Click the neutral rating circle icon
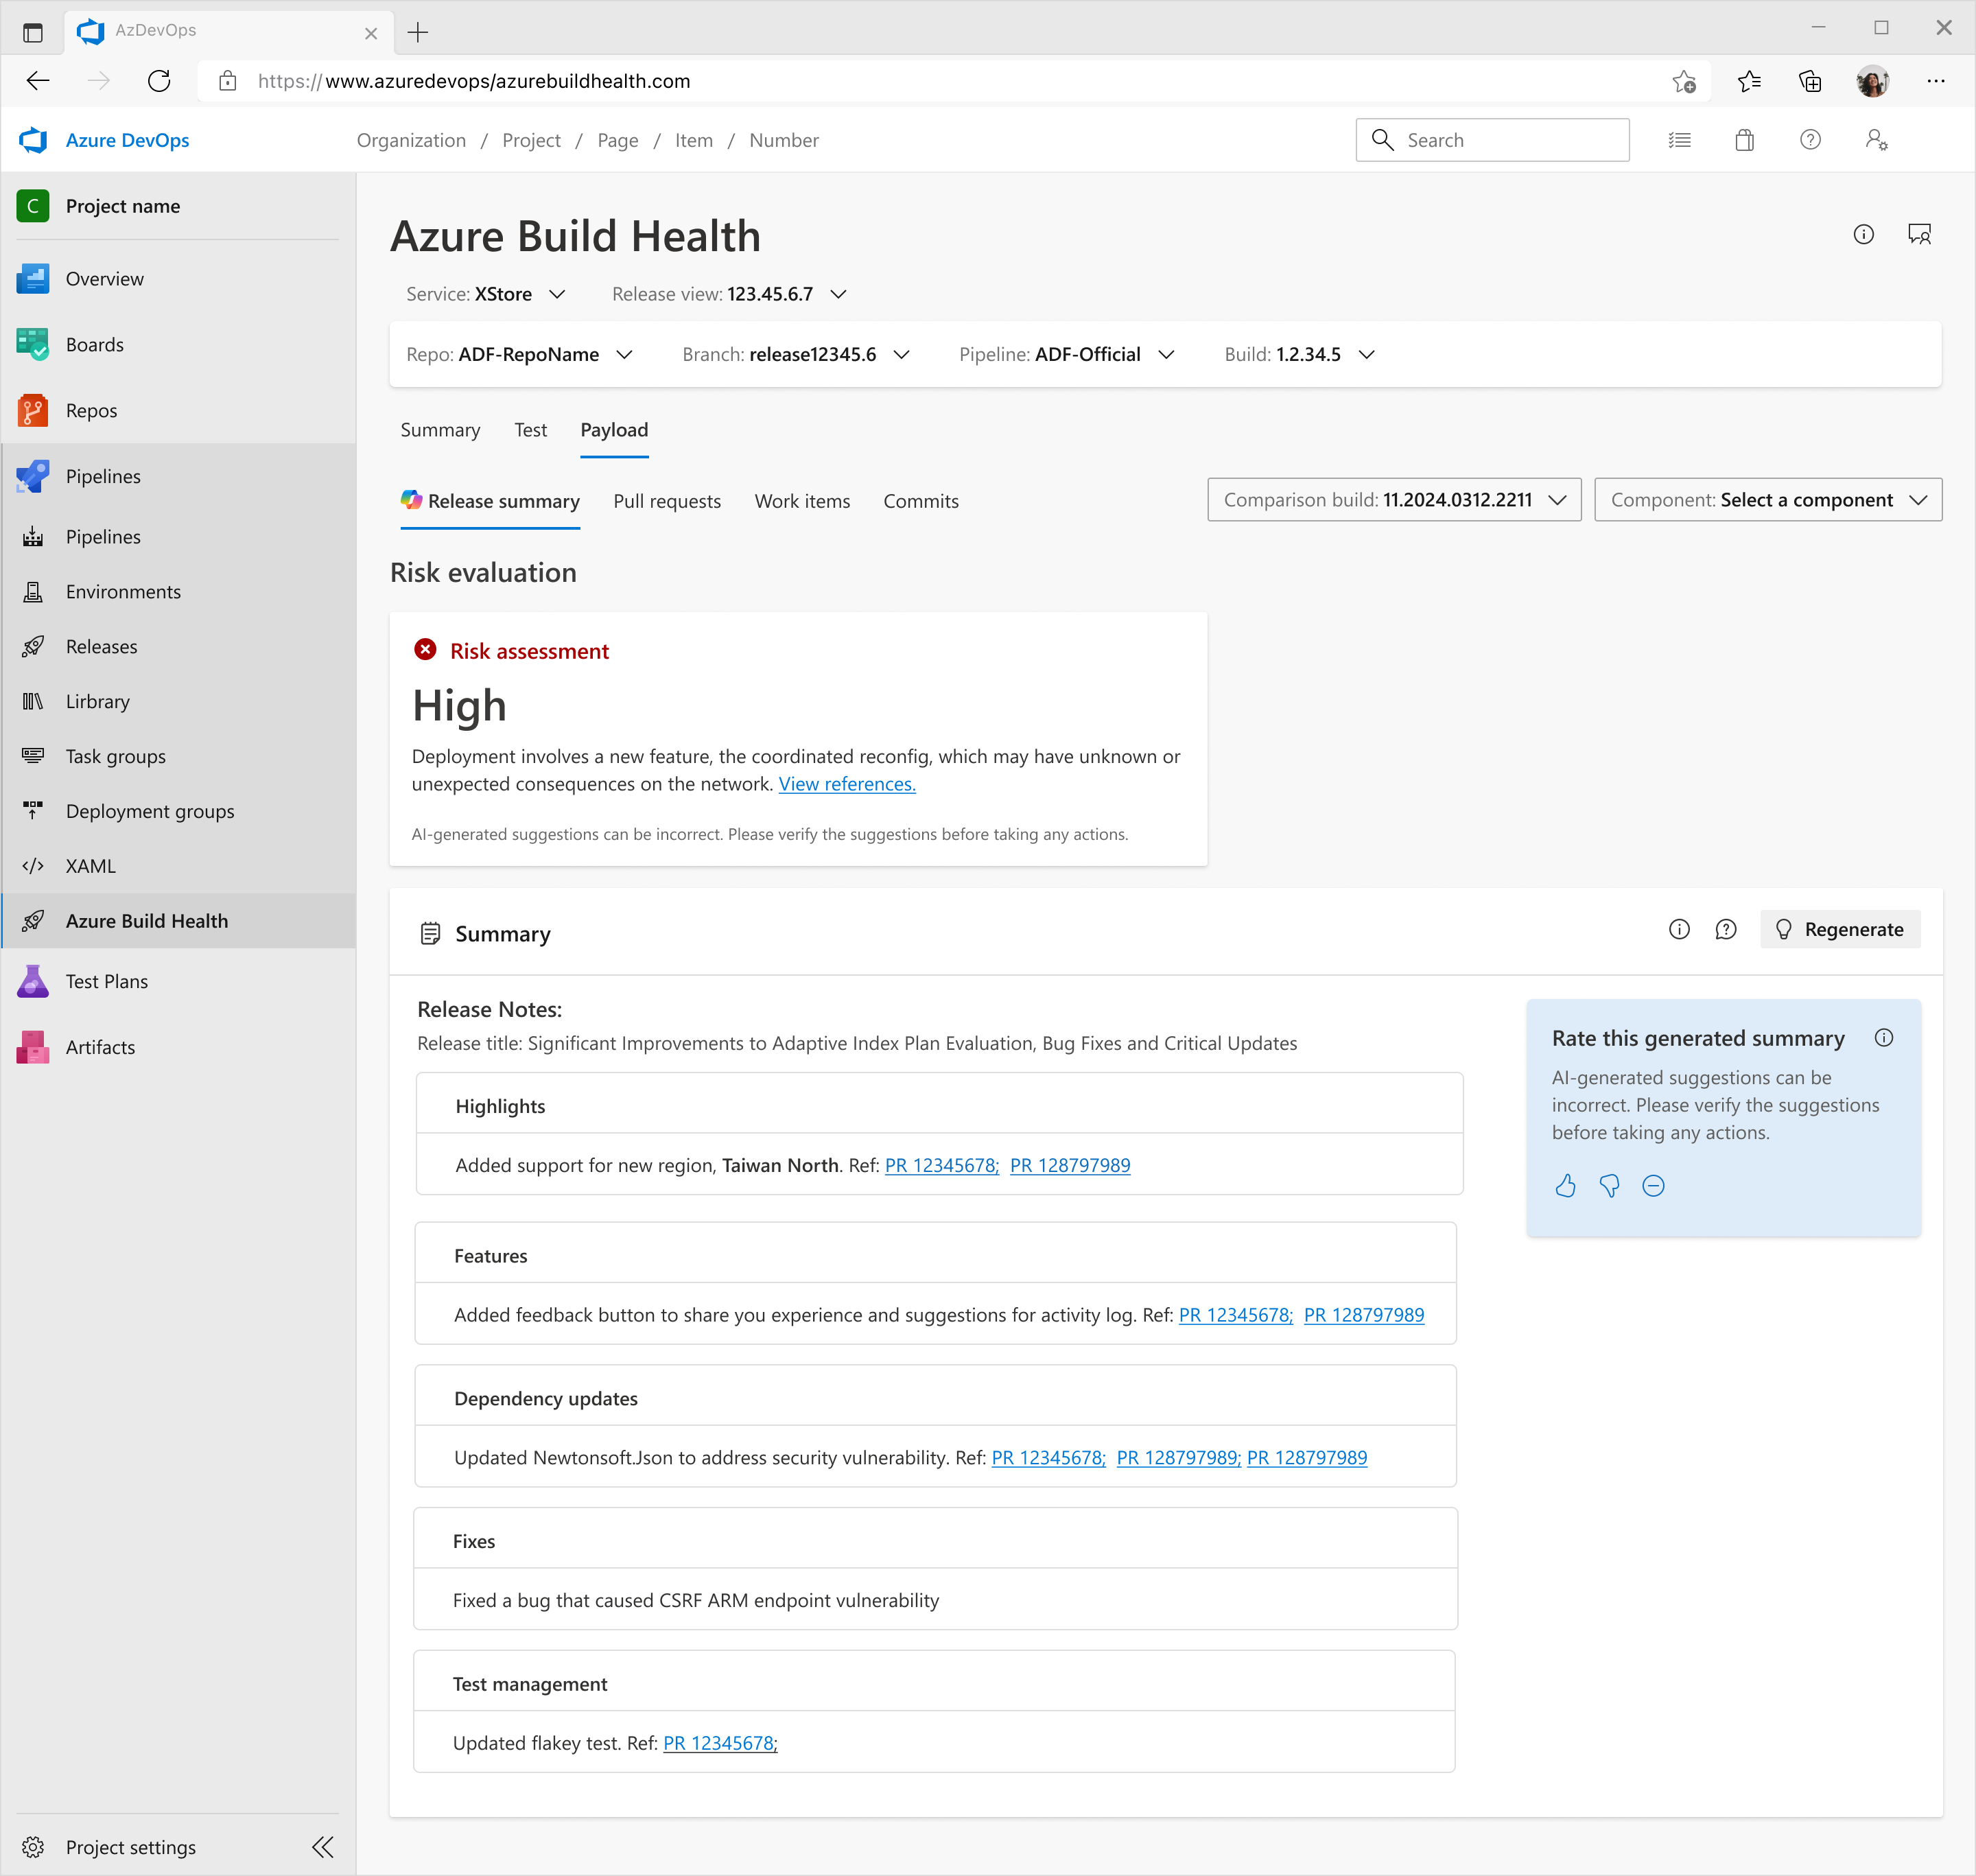 coord(1654,1186)
